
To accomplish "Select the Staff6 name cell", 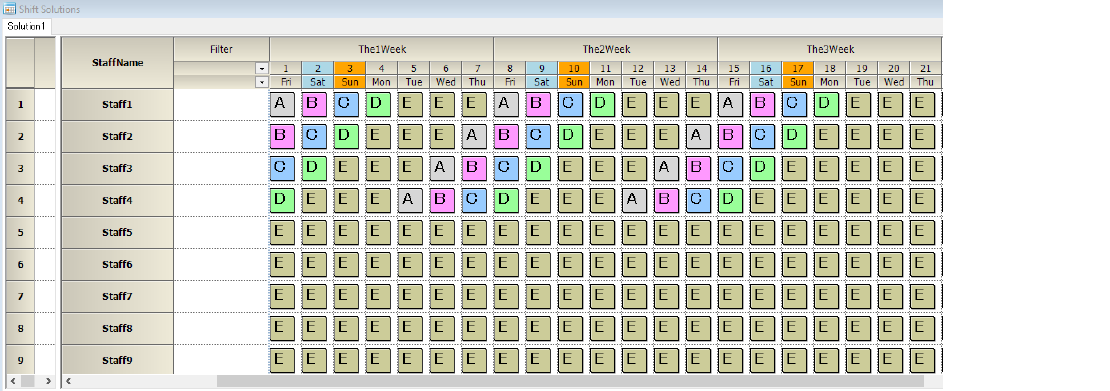I will coord(118,264).
